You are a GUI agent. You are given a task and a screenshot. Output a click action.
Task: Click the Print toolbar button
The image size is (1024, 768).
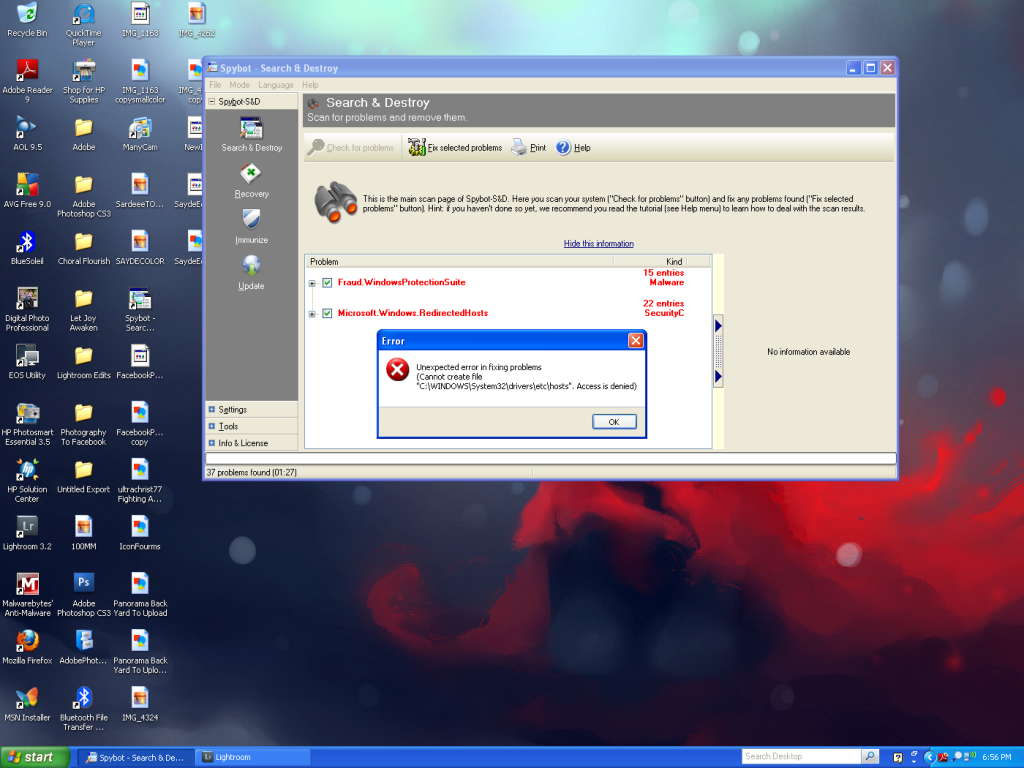point(528,148)
